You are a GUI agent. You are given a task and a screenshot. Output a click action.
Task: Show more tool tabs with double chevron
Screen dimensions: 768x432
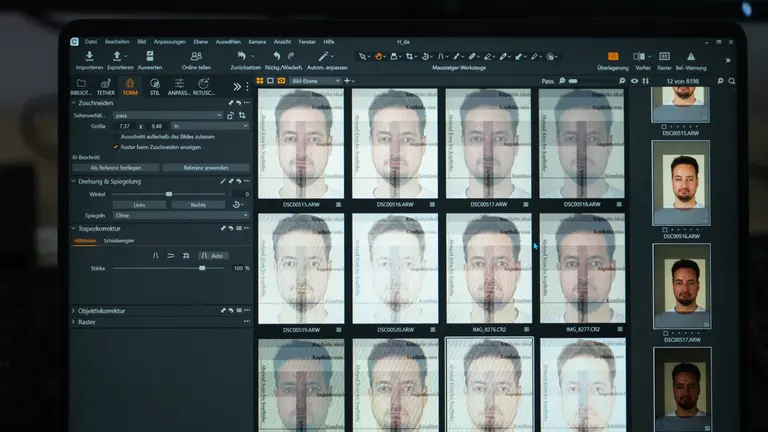(237, 87)
